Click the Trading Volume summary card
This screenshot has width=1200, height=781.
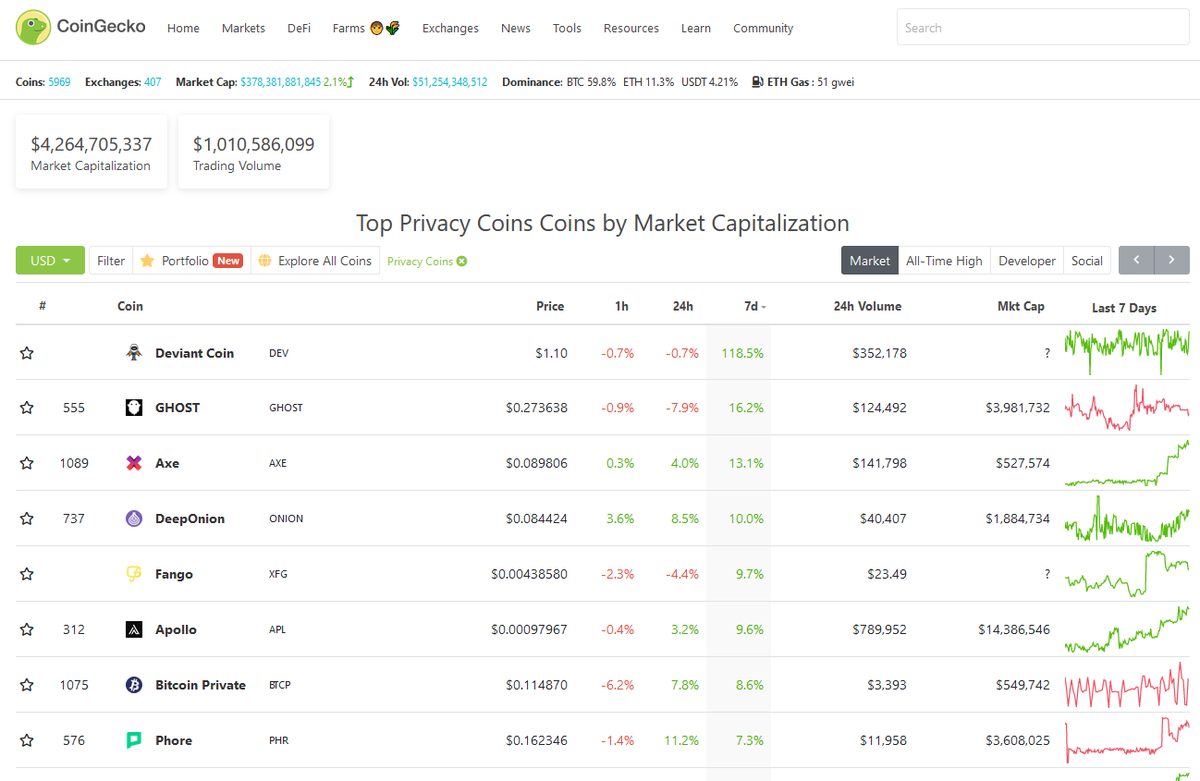coord(254,152)
